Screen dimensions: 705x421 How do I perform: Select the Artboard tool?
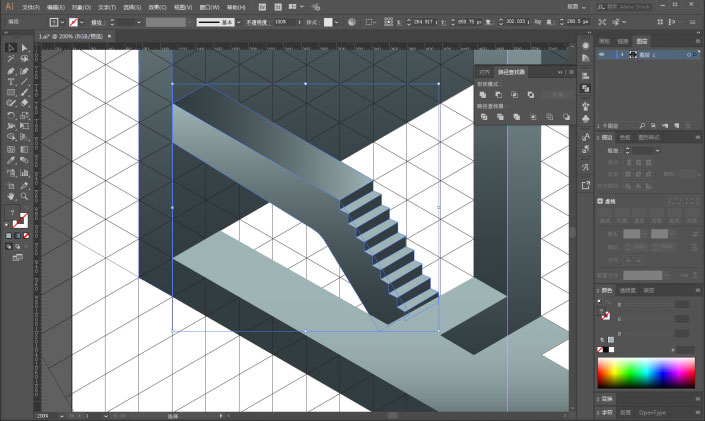pyautogui.click(x=11, y=185)
